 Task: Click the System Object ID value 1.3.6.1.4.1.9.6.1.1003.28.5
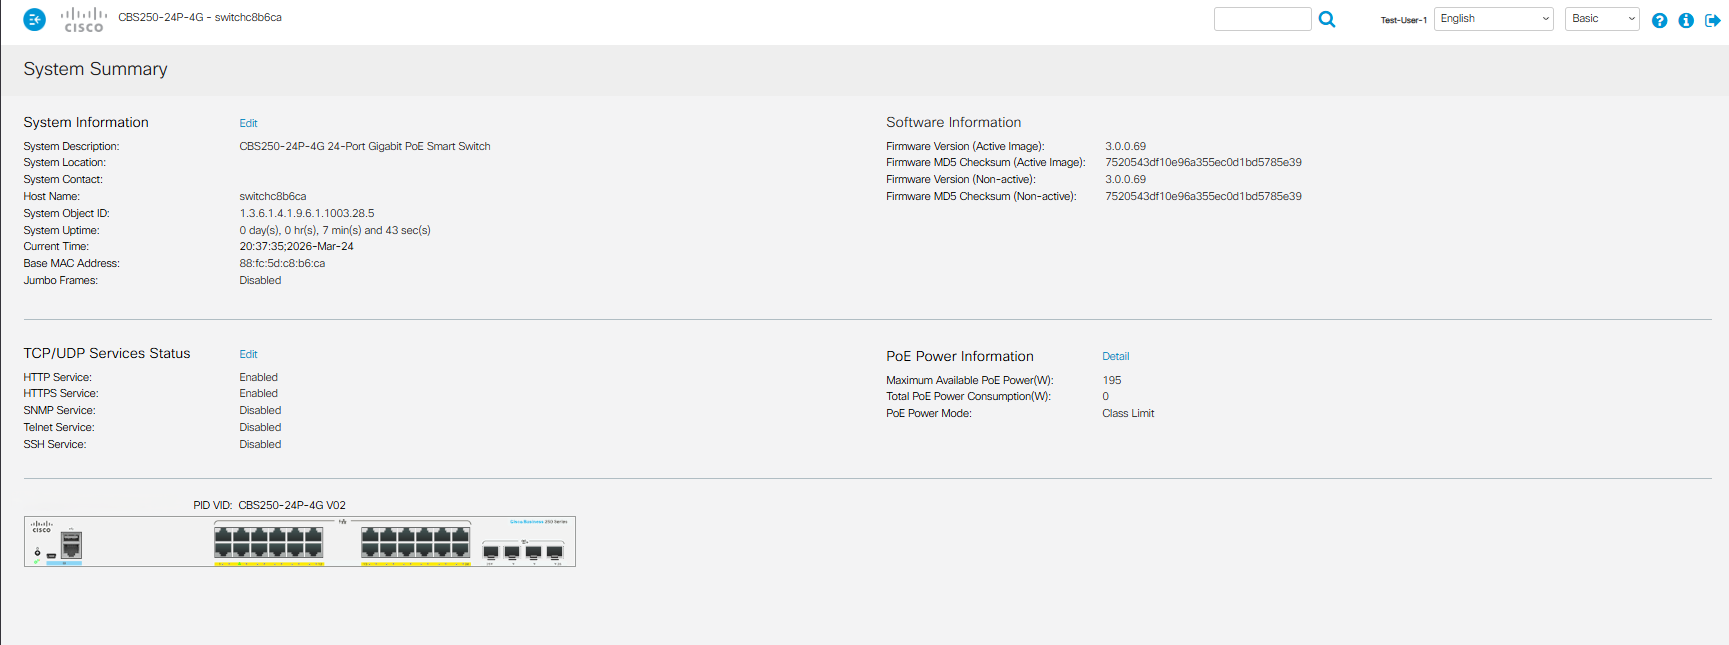[307, 213]
